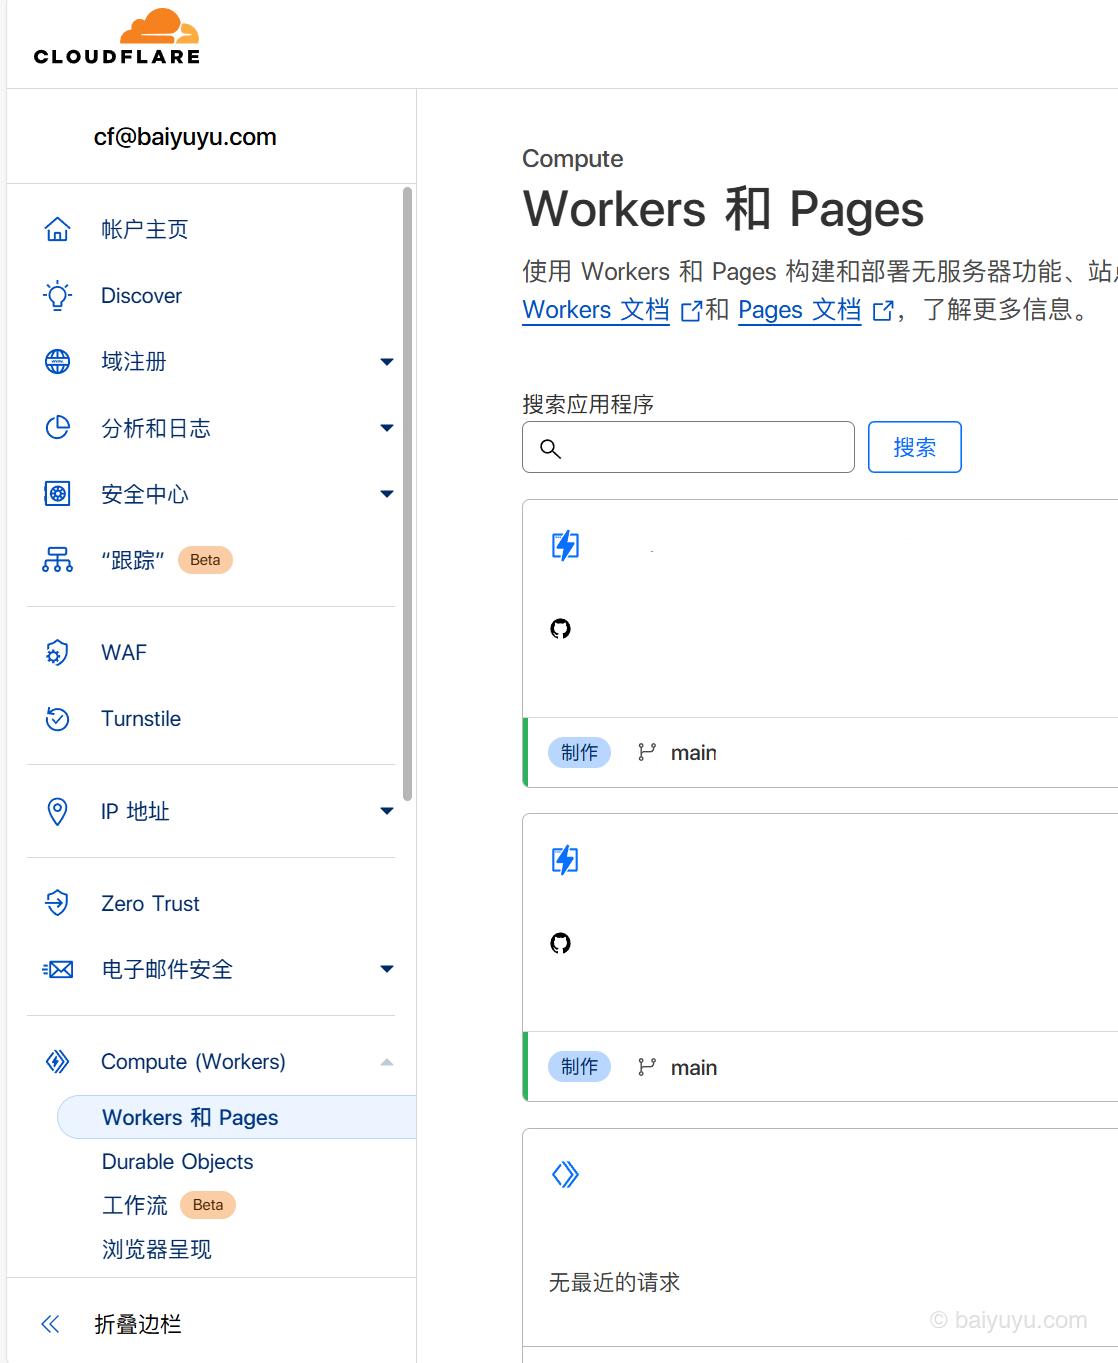This screenshot has width=1118, height=1363.
Task: Open the Workers 文档 link
Action: point(595,310)
